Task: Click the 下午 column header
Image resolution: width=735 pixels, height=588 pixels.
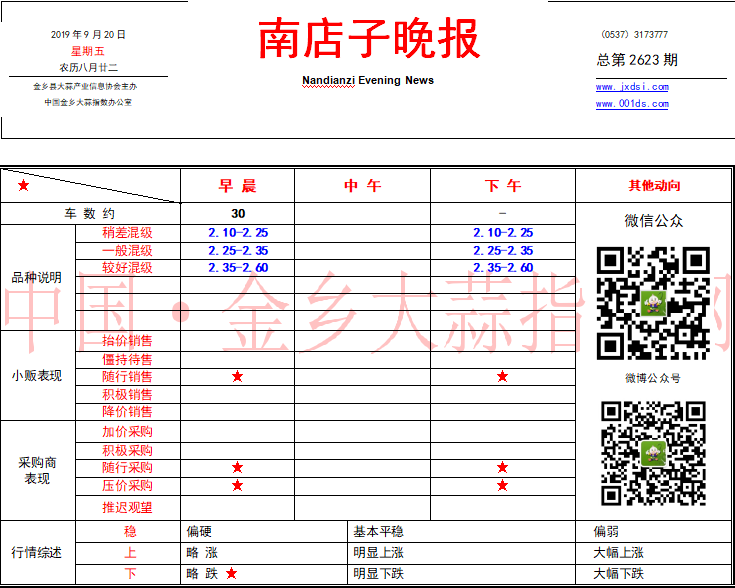Action: pyautogui.click(x=503, y=186)
